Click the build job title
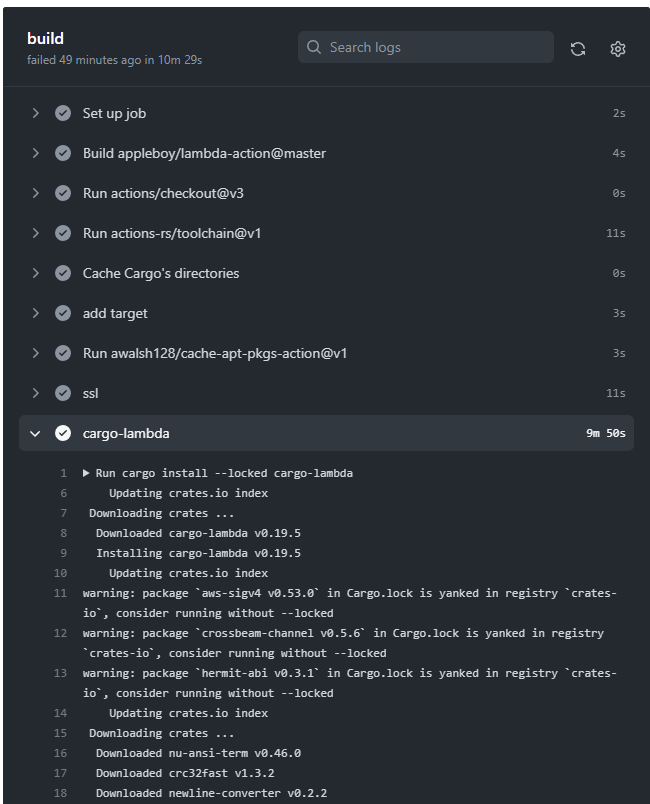The width and height of the screenshot is (650, 804). pos(45,38)
